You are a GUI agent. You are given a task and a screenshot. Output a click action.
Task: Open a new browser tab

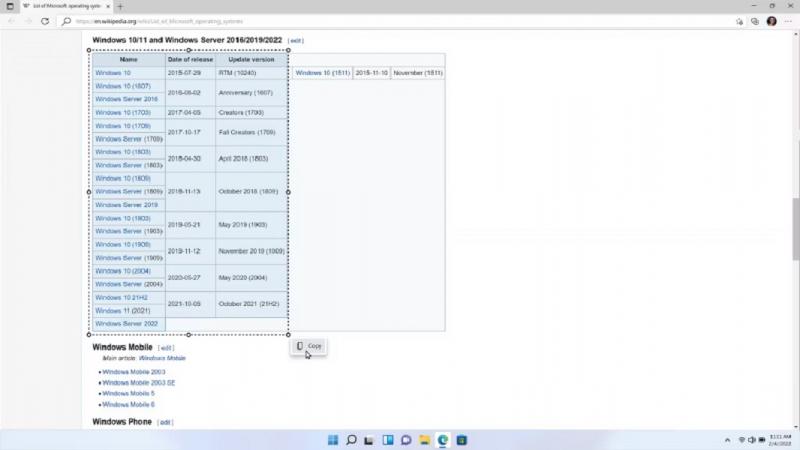pyautogui.click(x=120, y=7)
